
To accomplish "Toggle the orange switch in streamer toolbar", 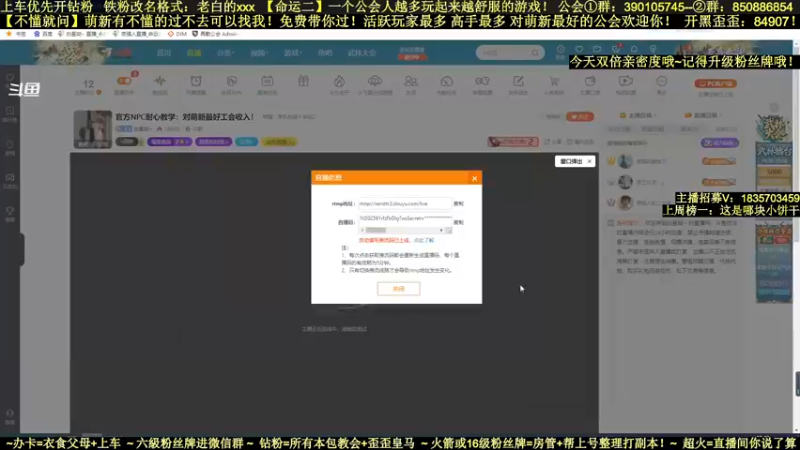I will pos(124,81).
